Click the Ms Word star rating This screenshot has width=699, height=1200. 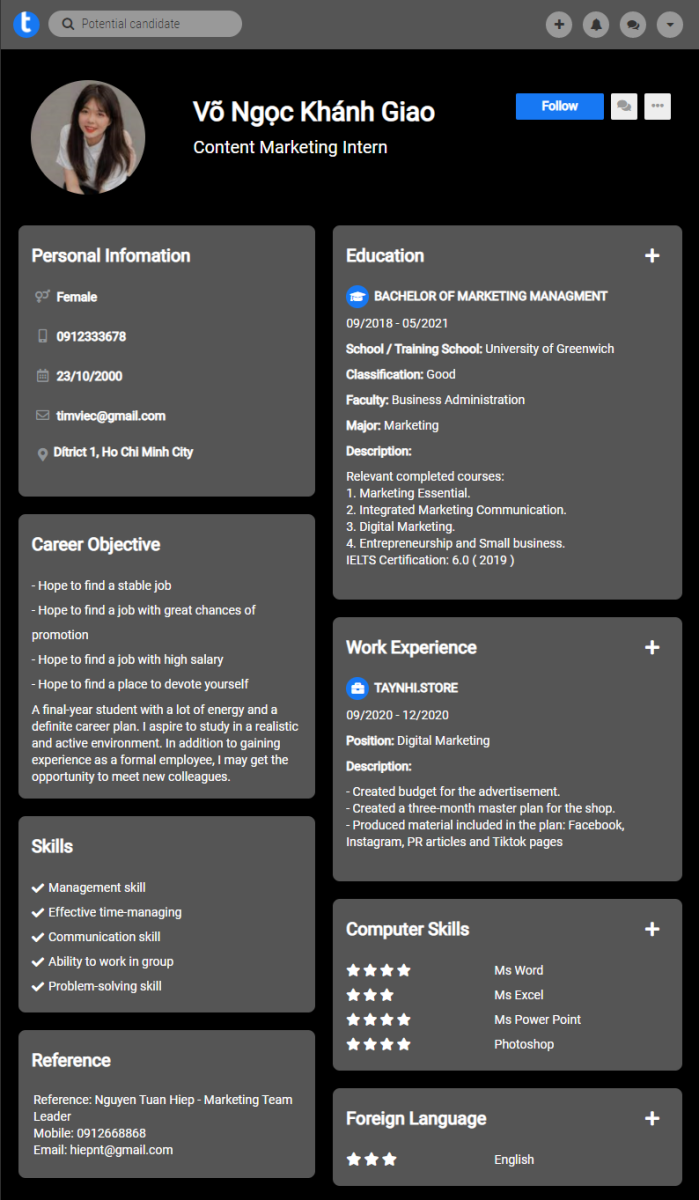point(378,970)
